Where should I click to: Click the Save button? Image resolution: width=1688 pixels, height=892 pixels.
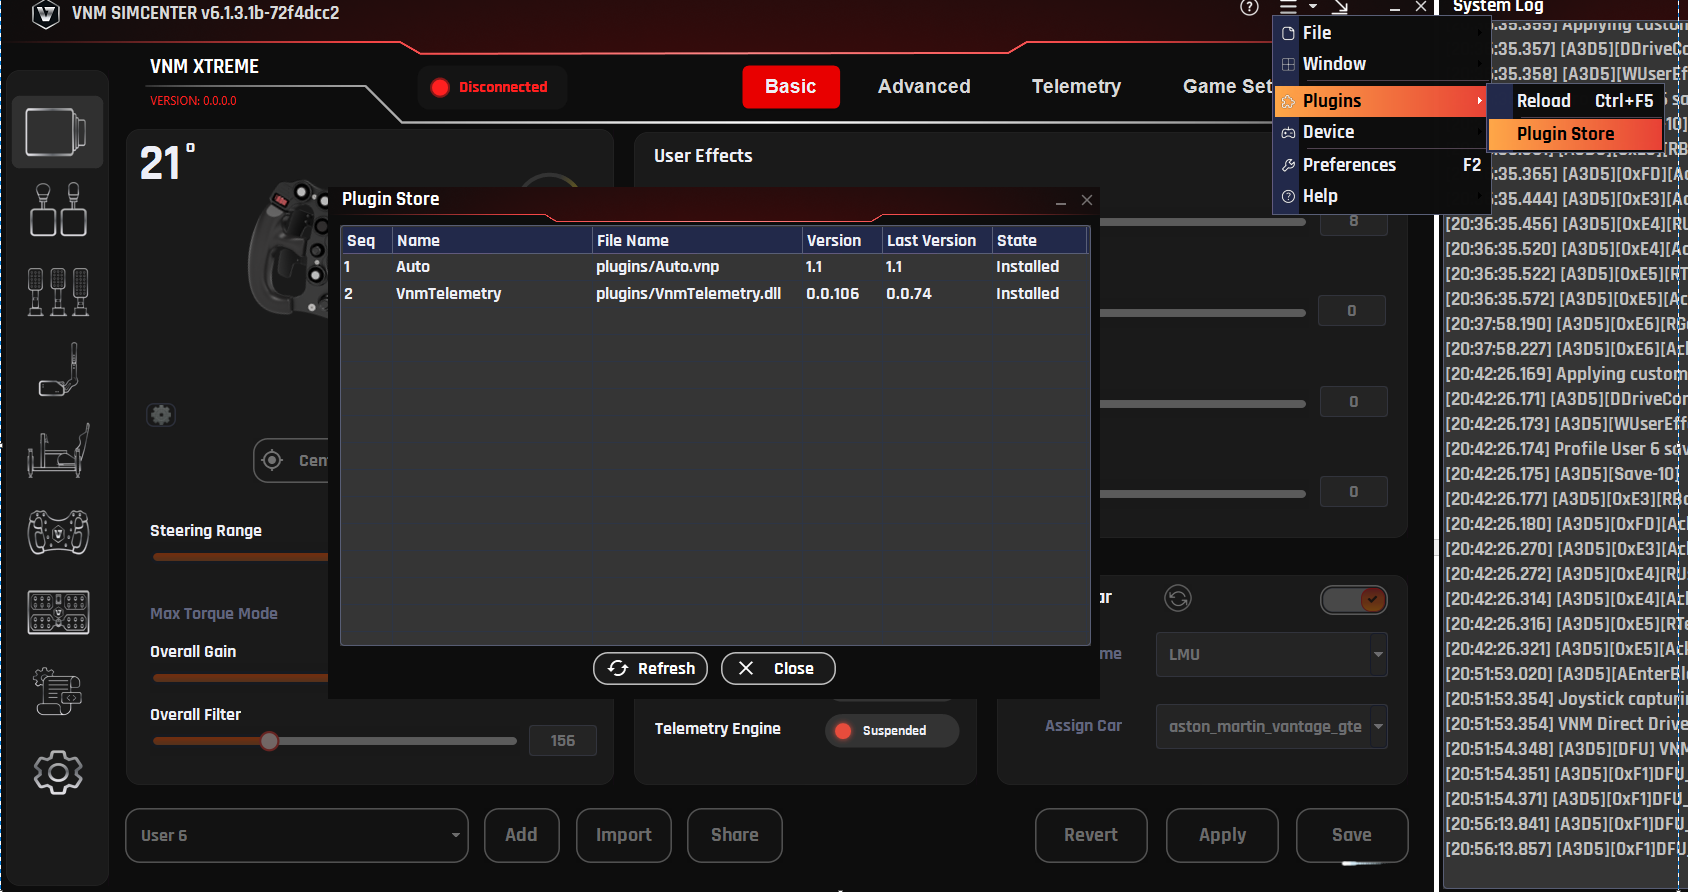click(1352, 835)
